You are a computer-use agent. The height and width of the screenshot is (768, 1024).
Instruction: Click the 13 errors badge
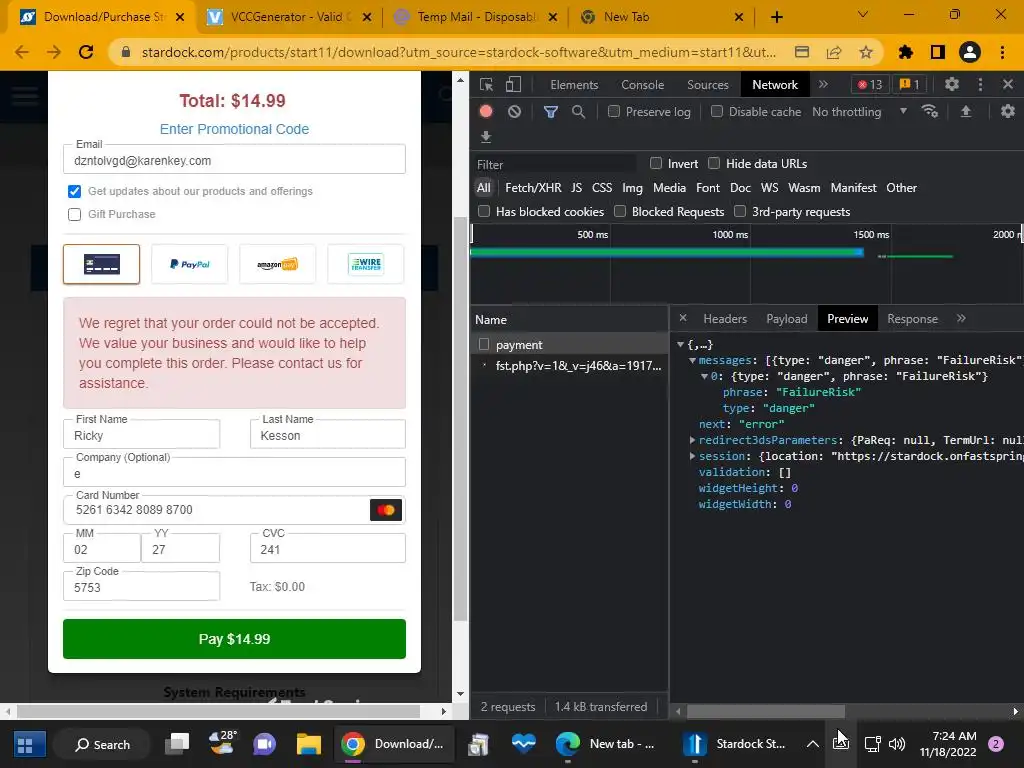pos(870,84)
